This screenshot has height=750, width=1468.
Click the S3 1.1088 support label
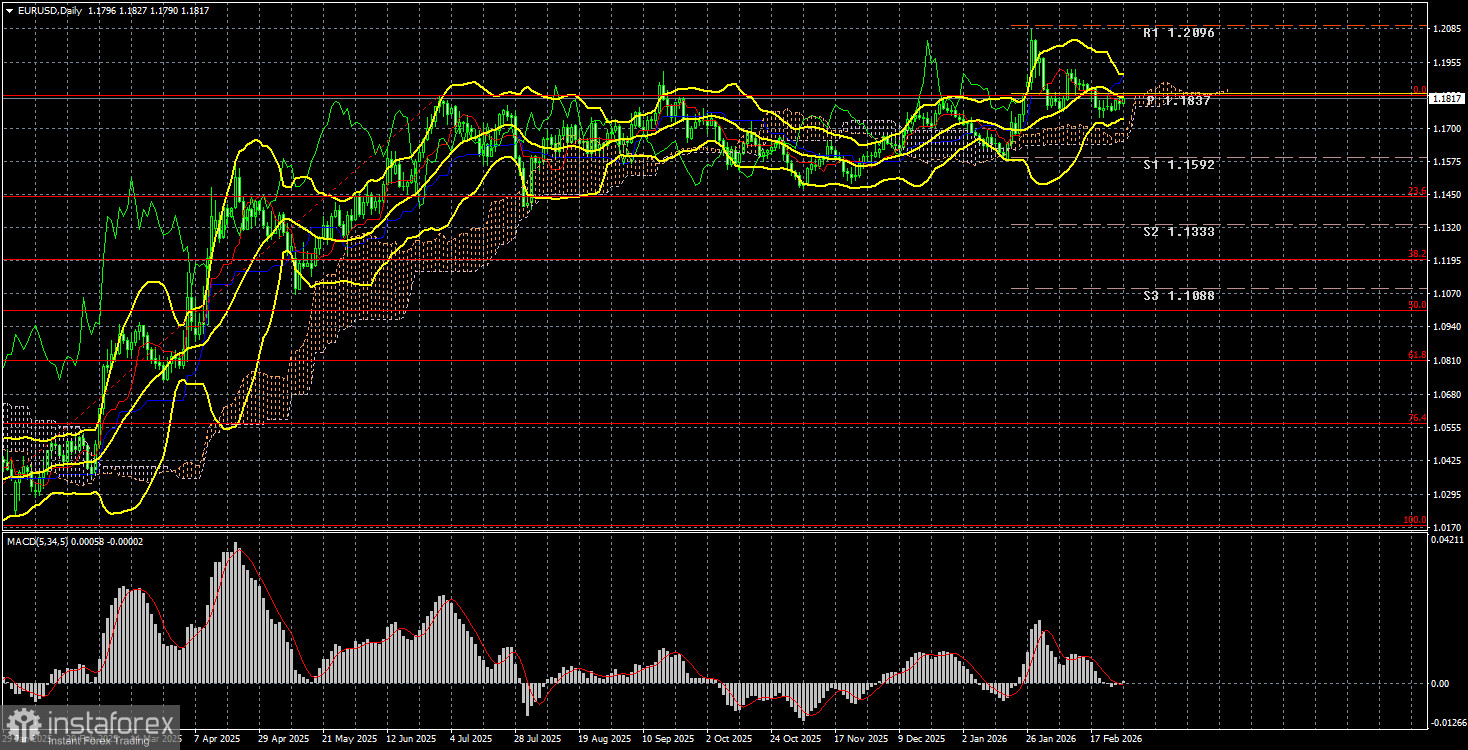tap(1177, 295)
